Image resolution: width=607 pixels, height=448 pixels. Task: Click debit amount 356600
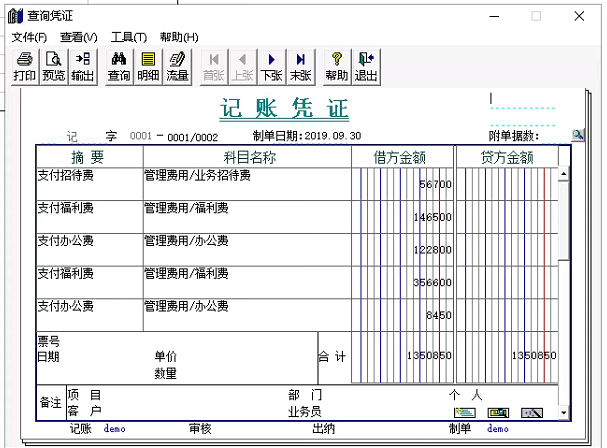pyautogui.click(x=432, y=283)
